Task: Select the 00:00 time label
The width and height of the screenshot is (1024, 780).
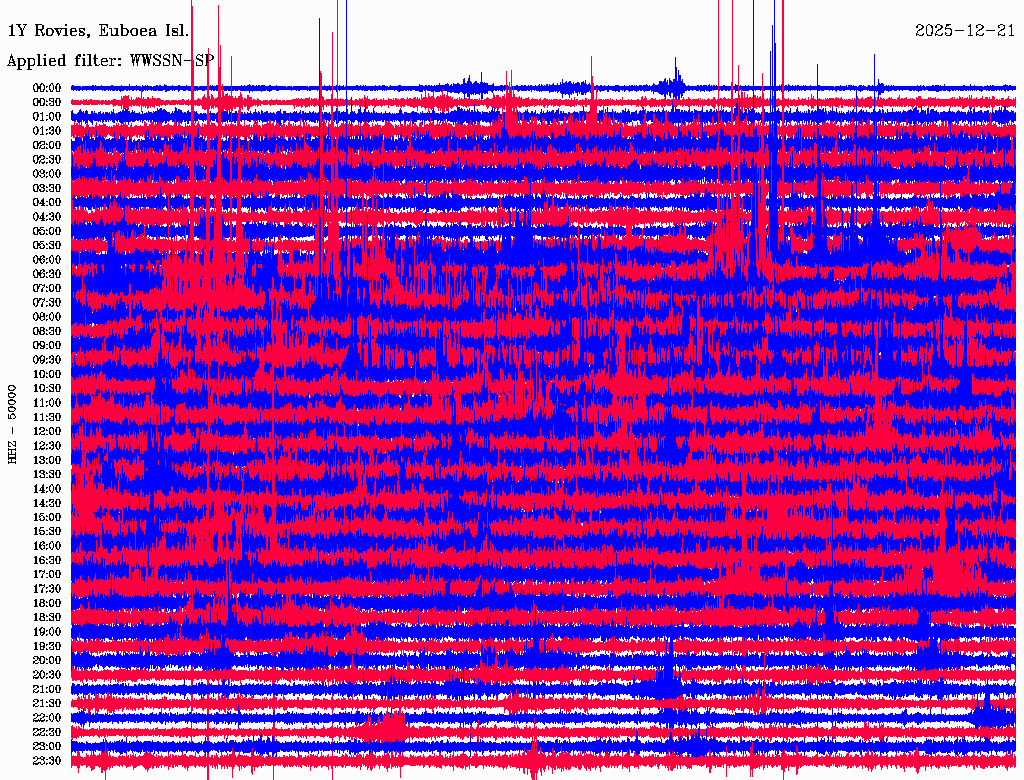Action: pos(47,88)
